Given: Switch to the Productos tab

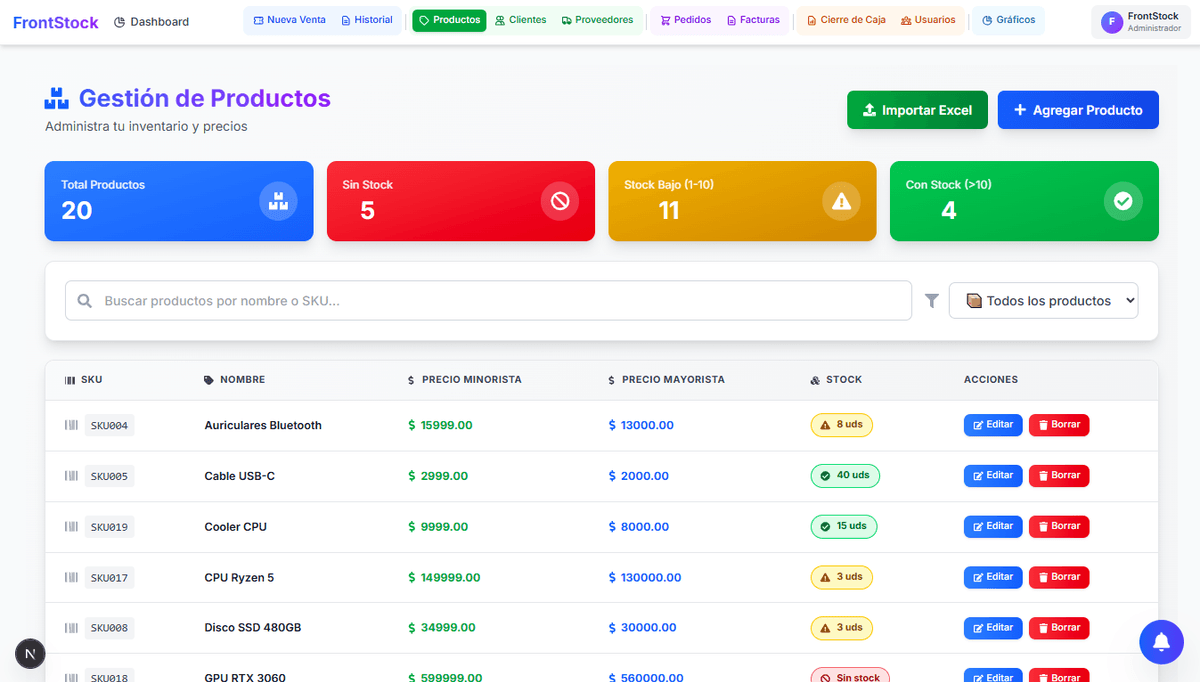Looking at the screenshot, I should pos(448,19).
